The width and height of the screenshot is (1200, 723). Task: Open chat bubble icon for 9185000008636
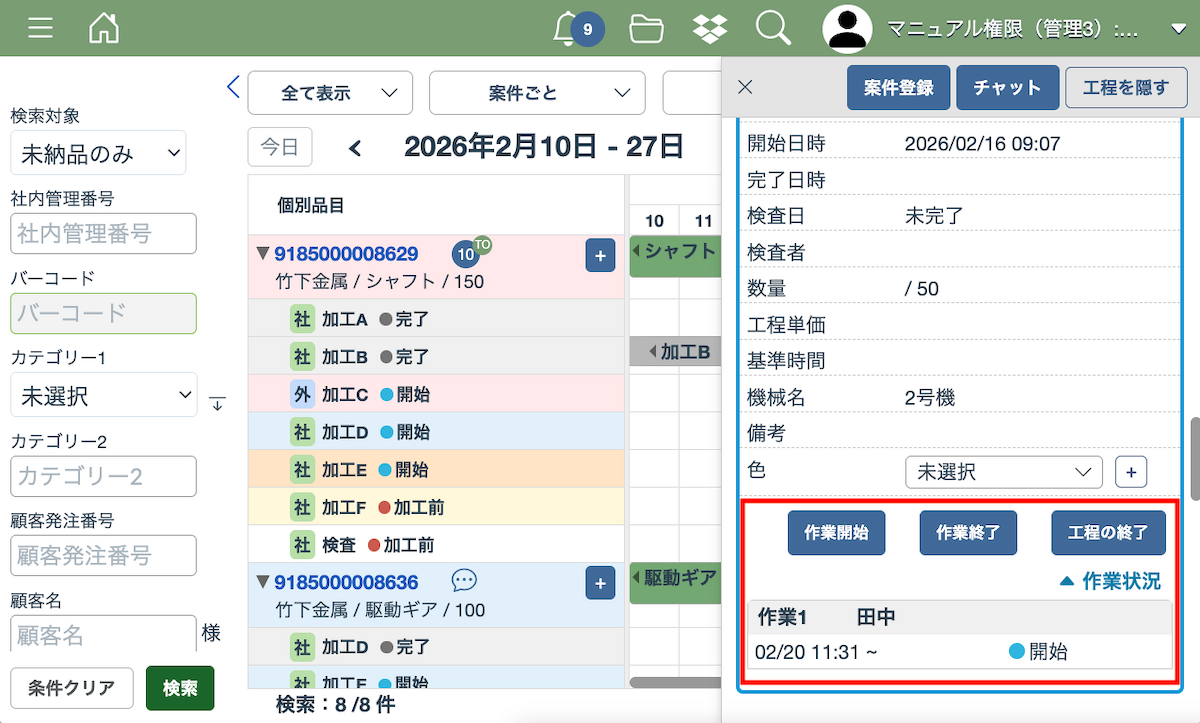pos(464,580)
